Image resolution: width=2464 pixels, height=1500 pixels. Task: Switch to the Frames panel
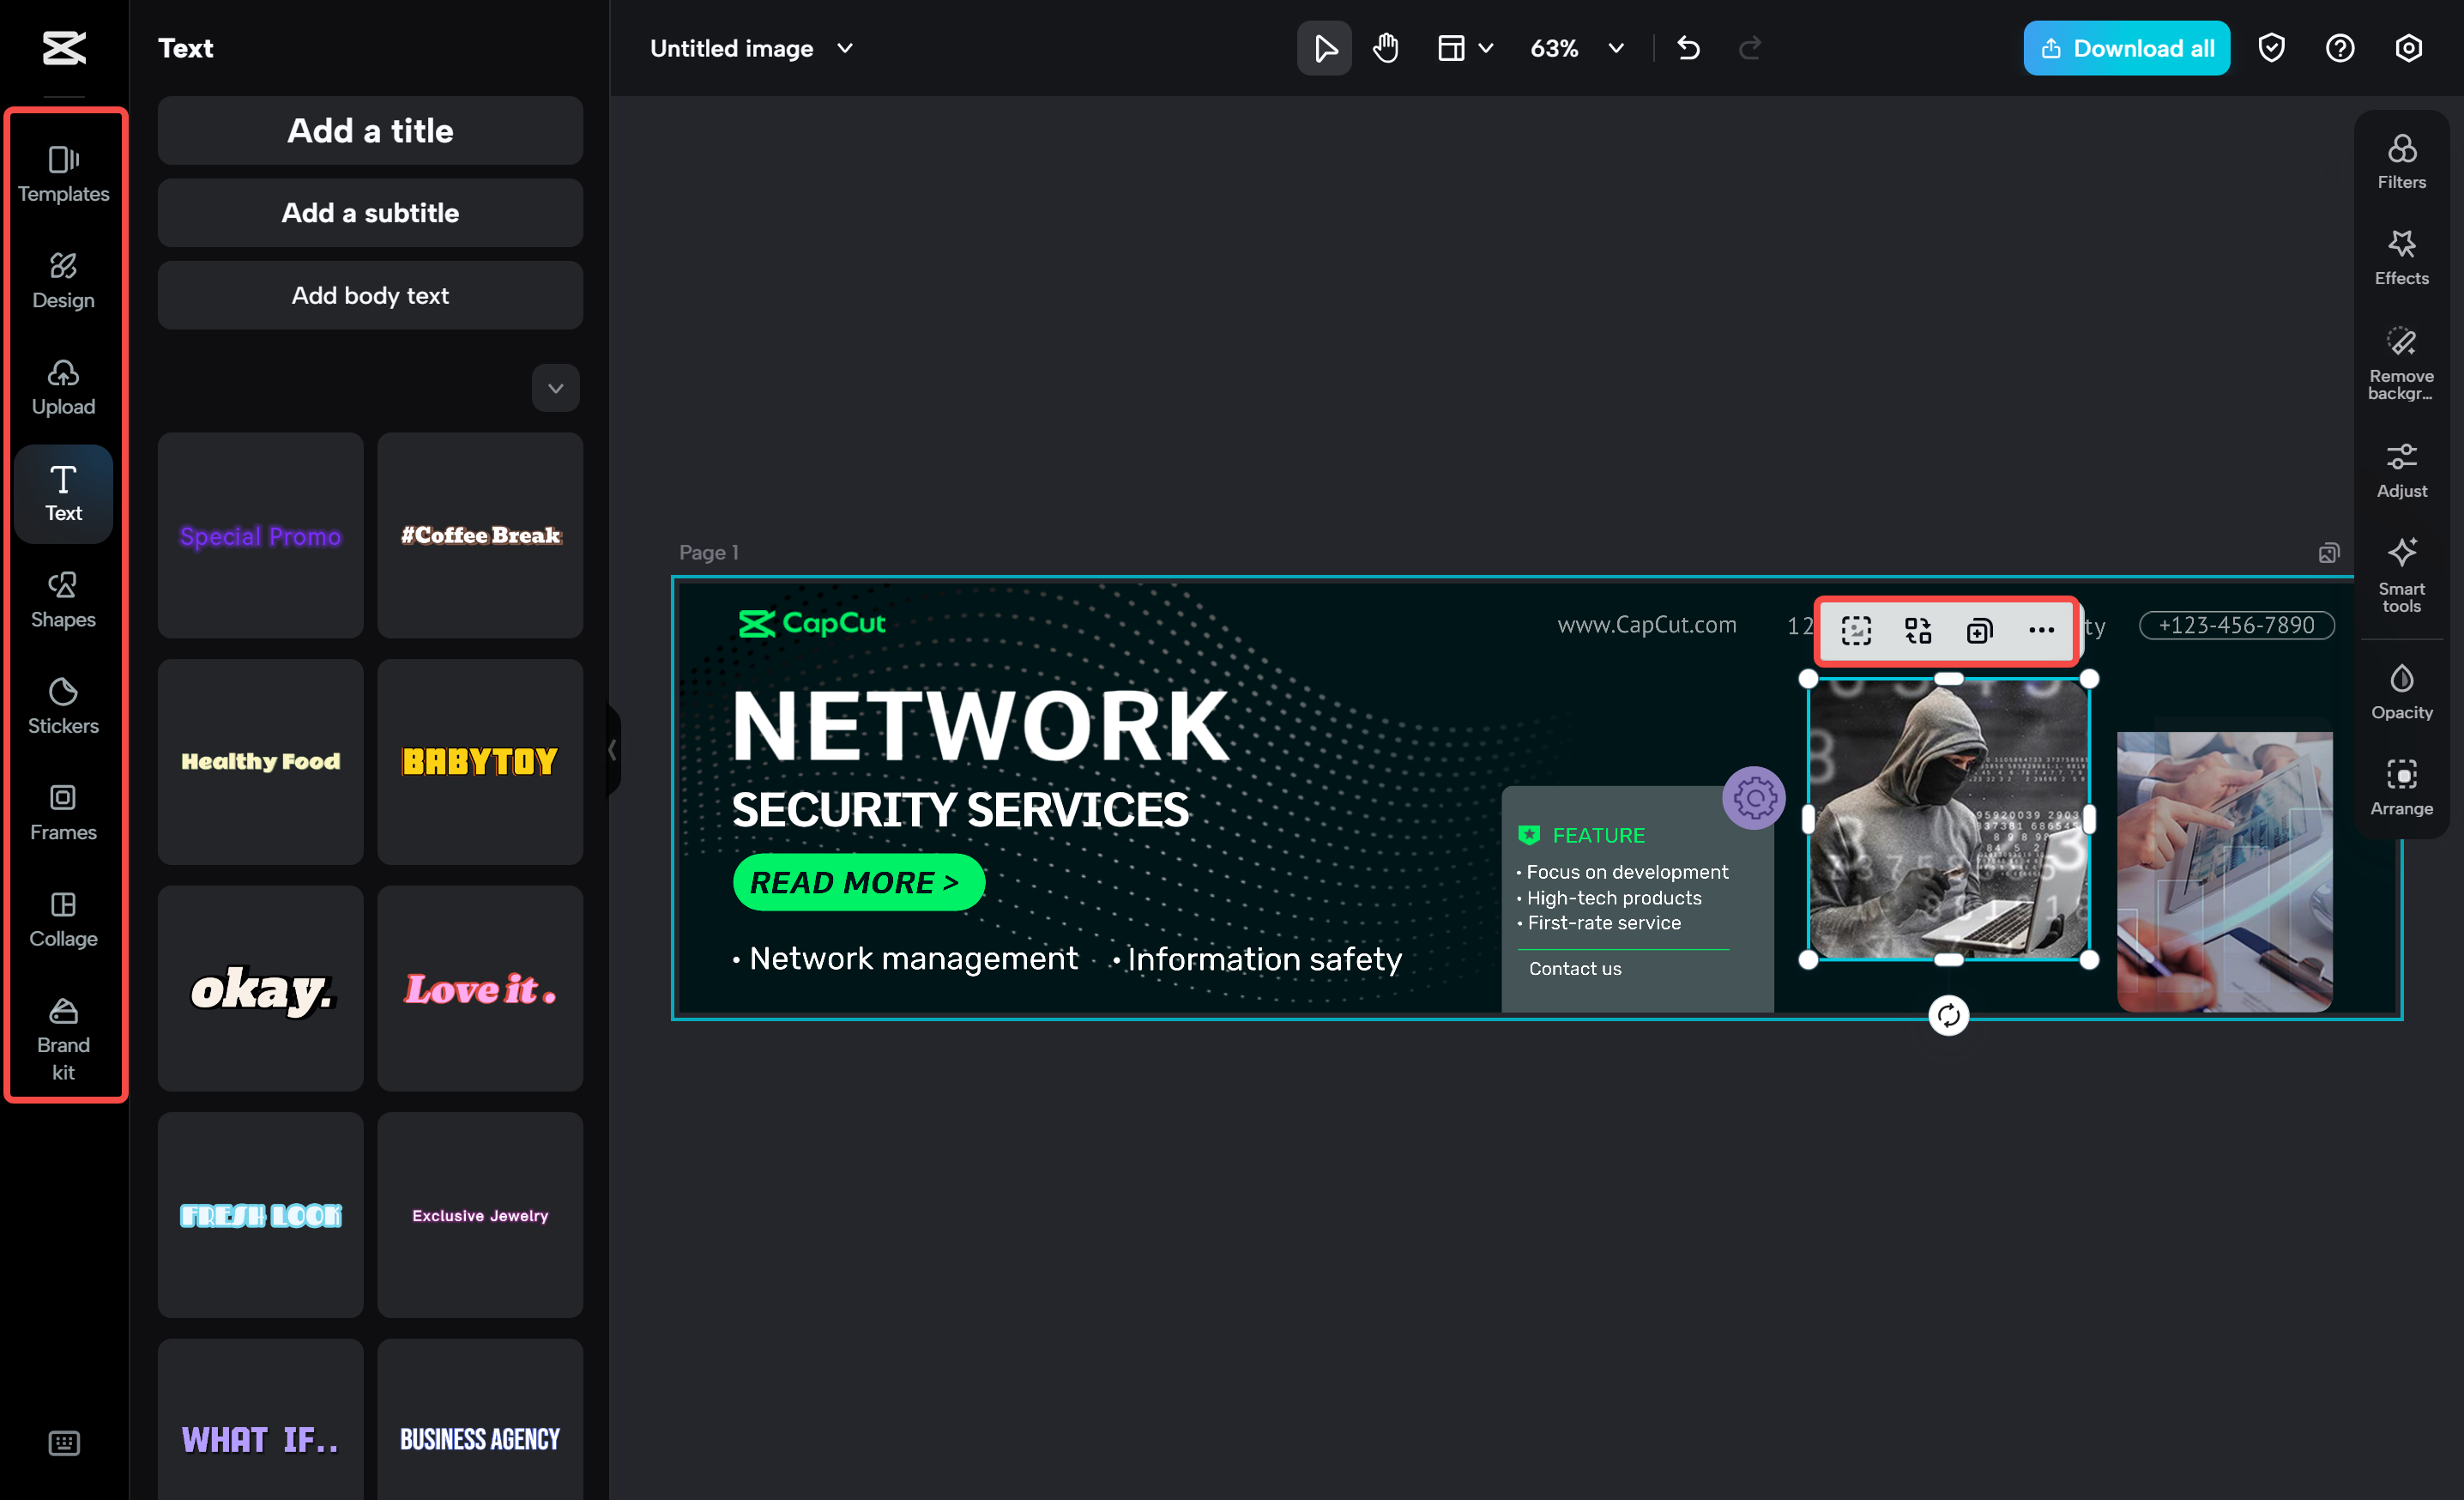63,812
